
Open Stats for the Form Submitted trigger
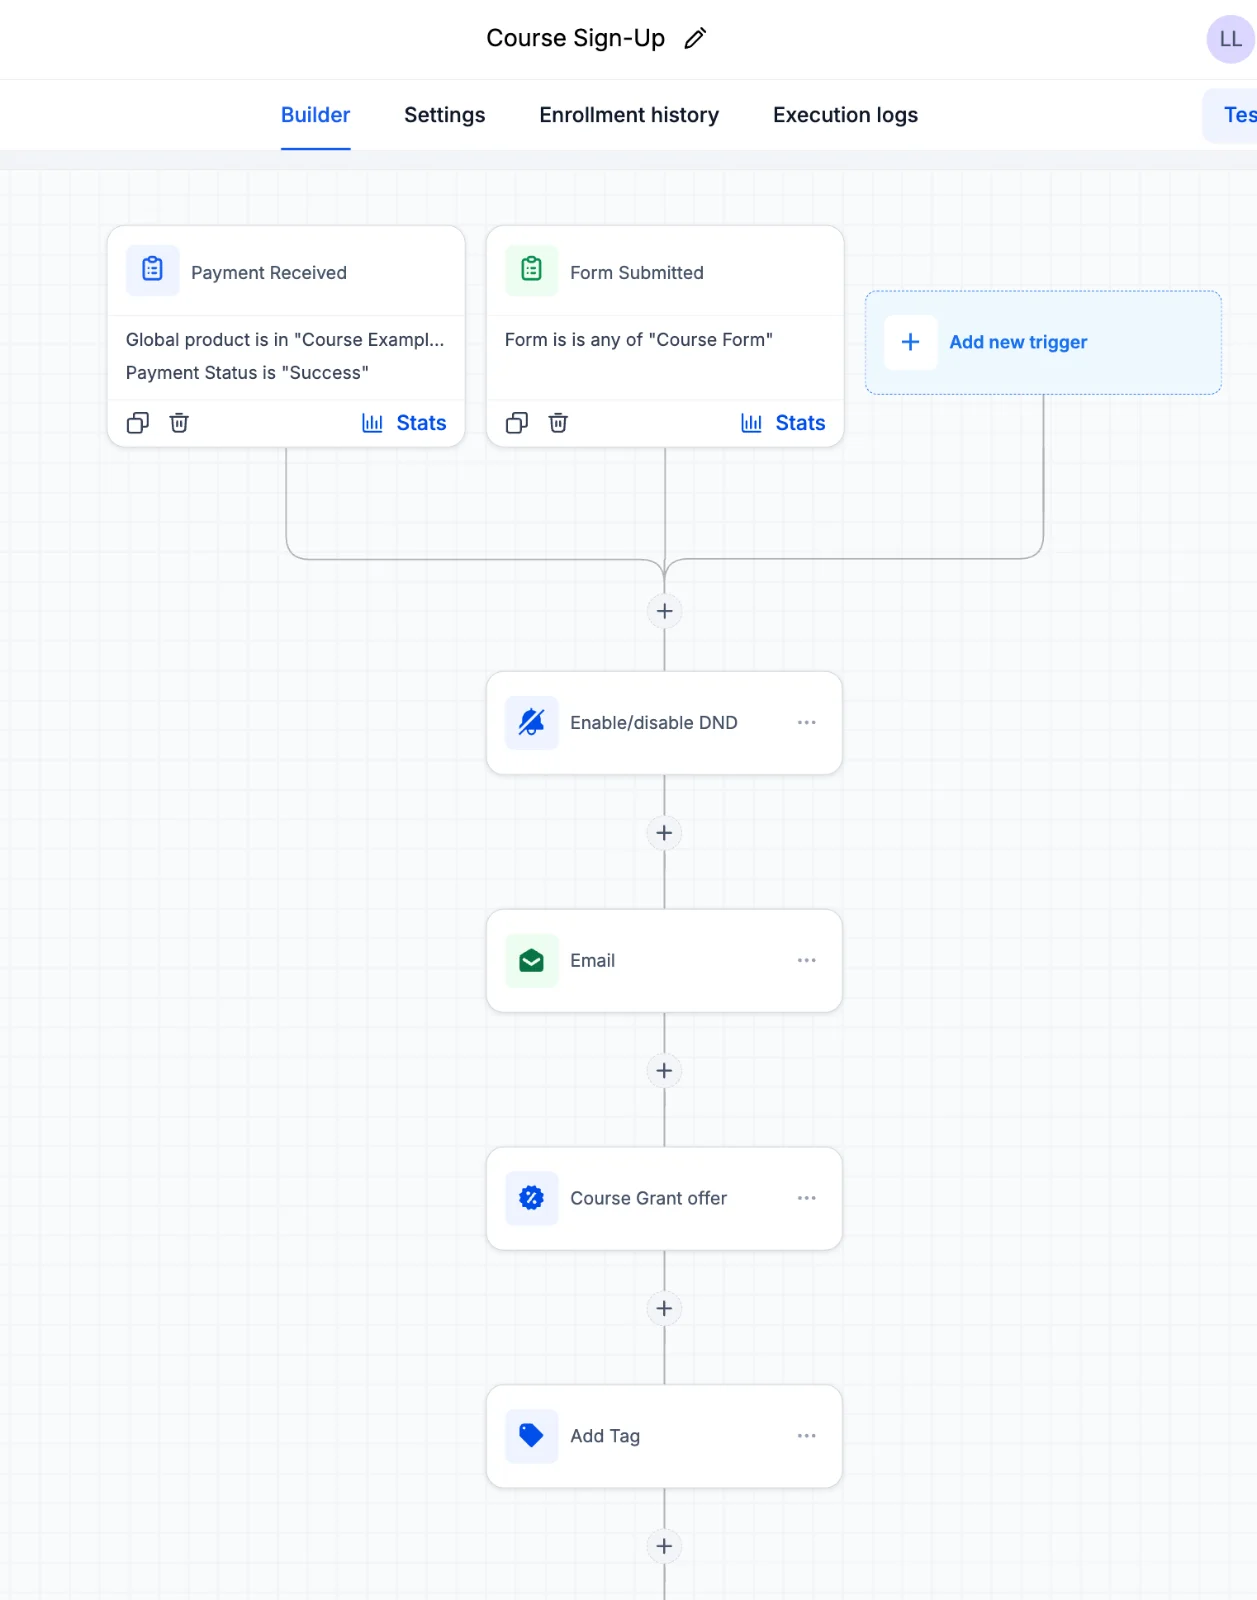[783, 423]
